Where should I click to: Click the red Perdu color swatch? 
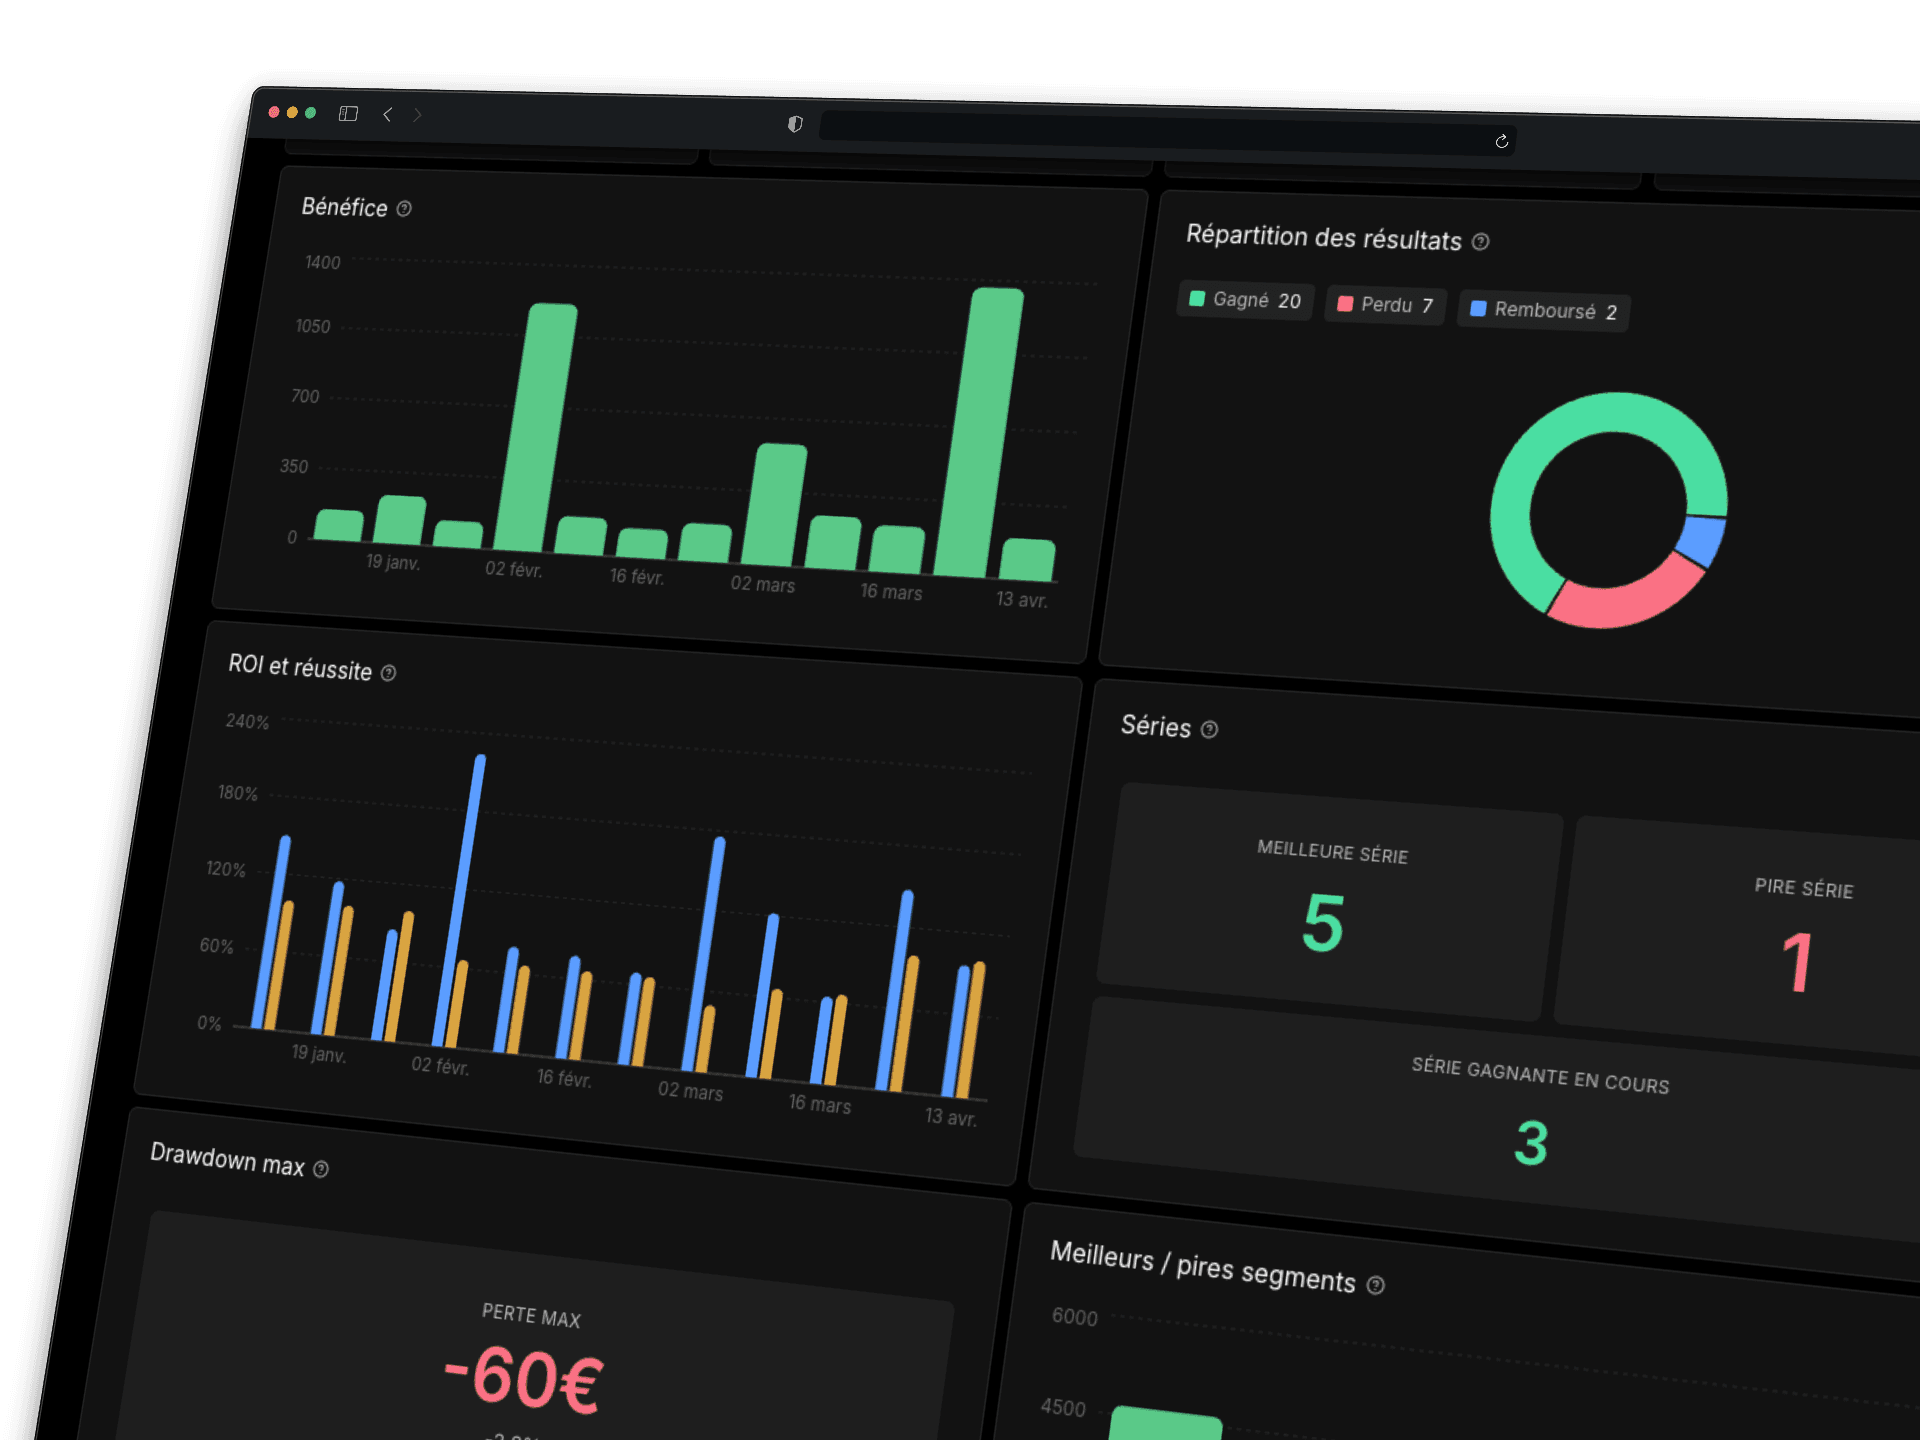point(1345,303)
